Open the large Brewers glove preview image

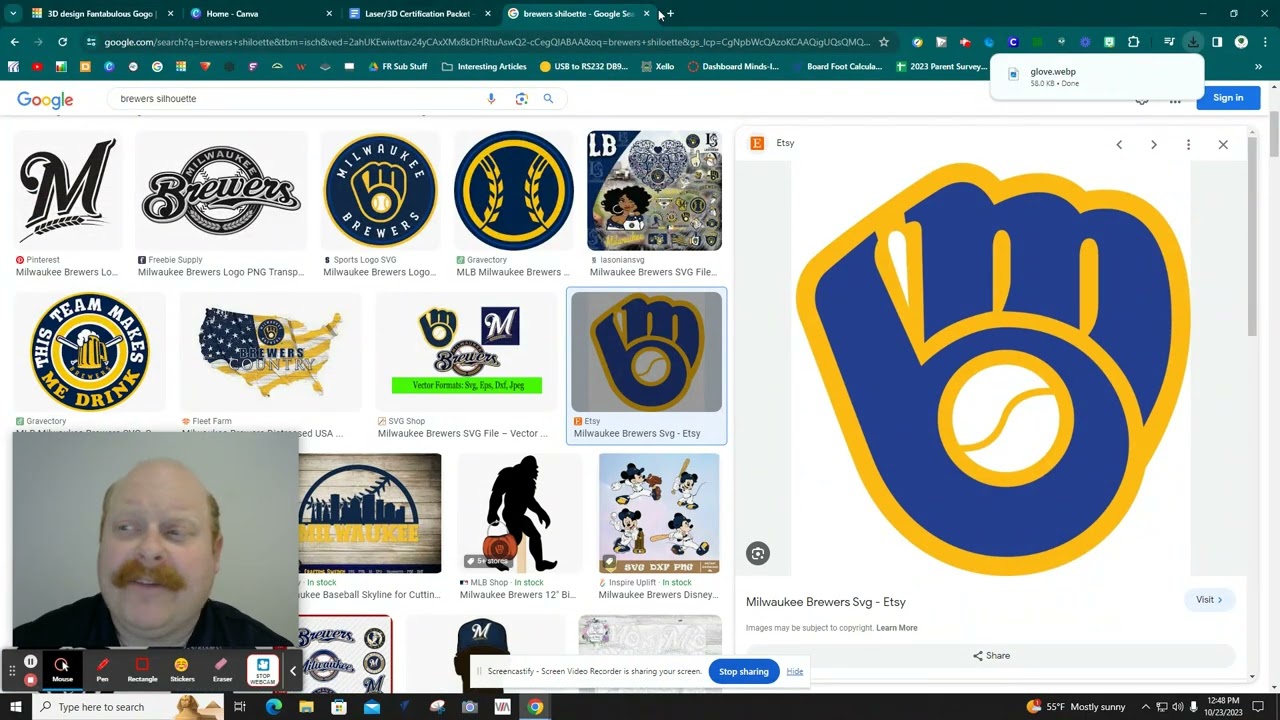click(992, 368)
